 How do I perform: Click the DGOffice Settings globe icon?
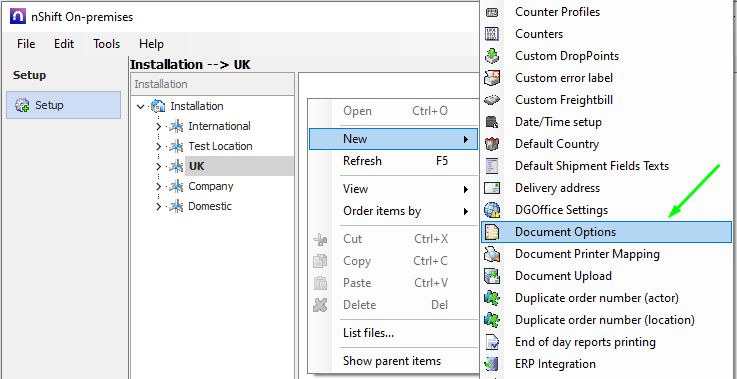pos(492,210)
